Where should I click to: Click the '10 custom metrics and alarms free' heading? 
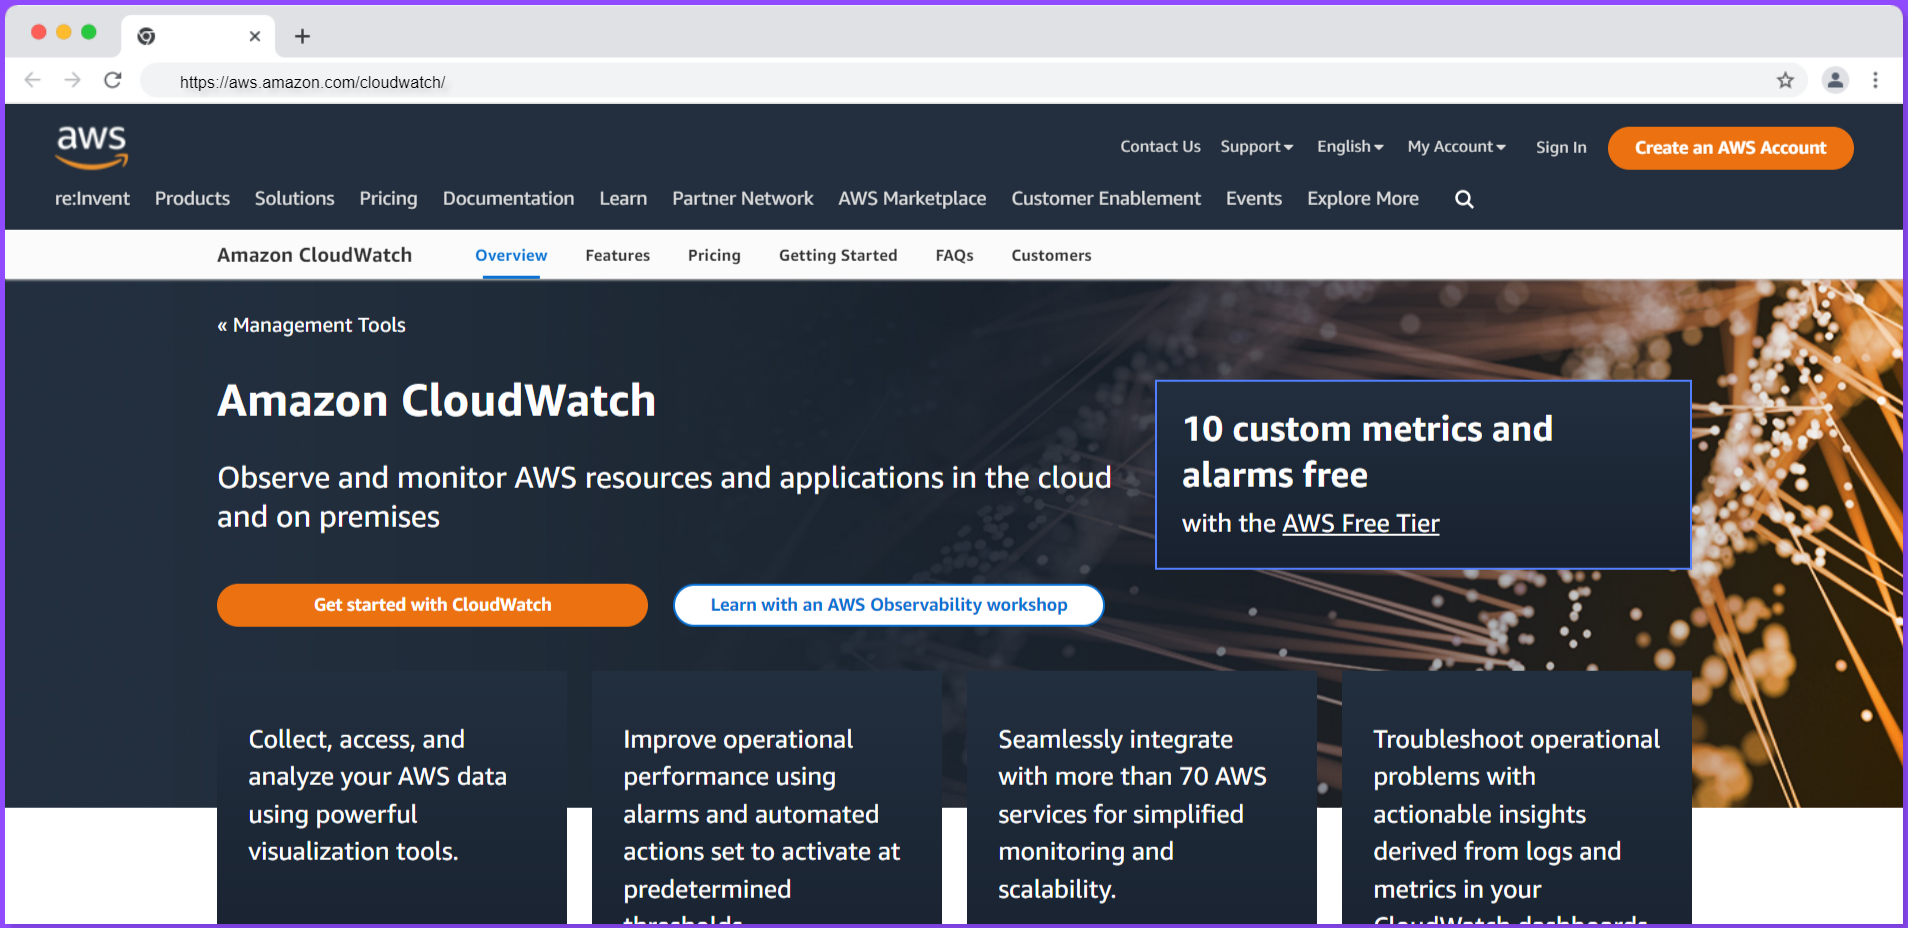tap(1367, 452)
